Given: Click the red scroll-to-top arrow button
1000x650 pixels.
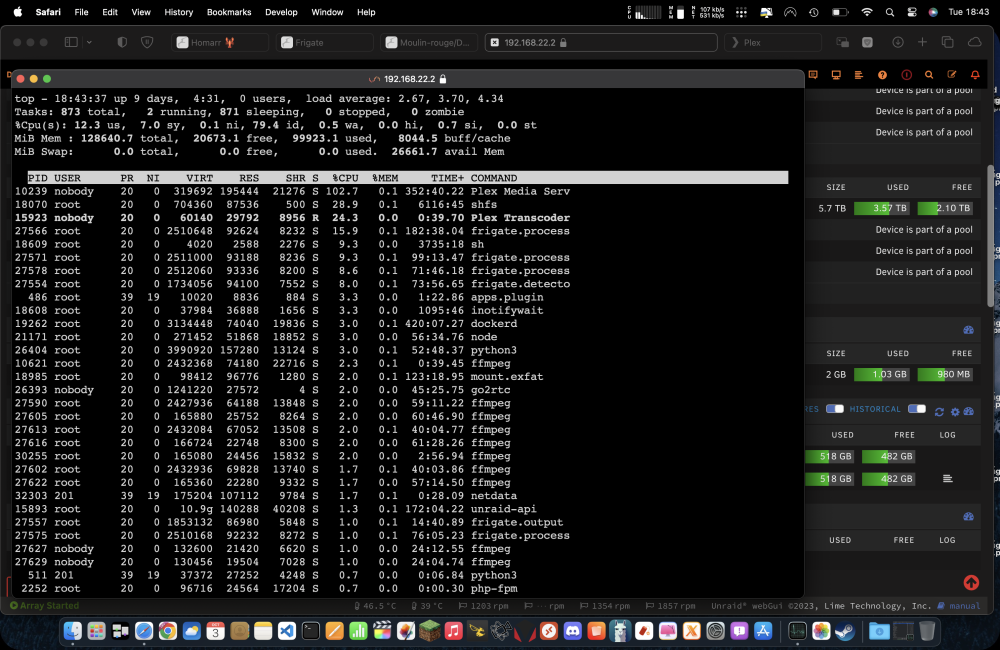Looking at the screenshot, I should tap(971, 582).
